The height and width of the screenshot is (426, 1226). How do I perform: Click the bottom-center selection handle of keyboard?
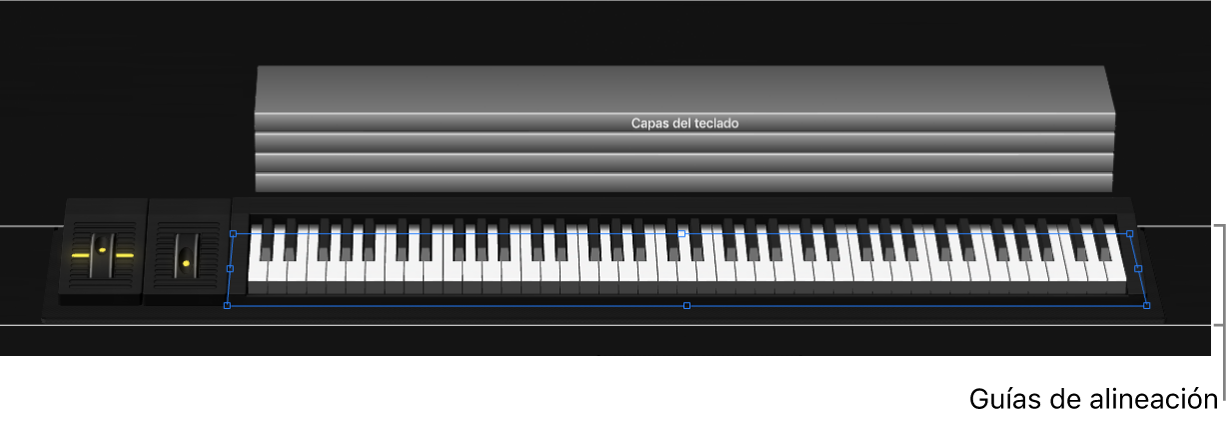coord(686,305)
